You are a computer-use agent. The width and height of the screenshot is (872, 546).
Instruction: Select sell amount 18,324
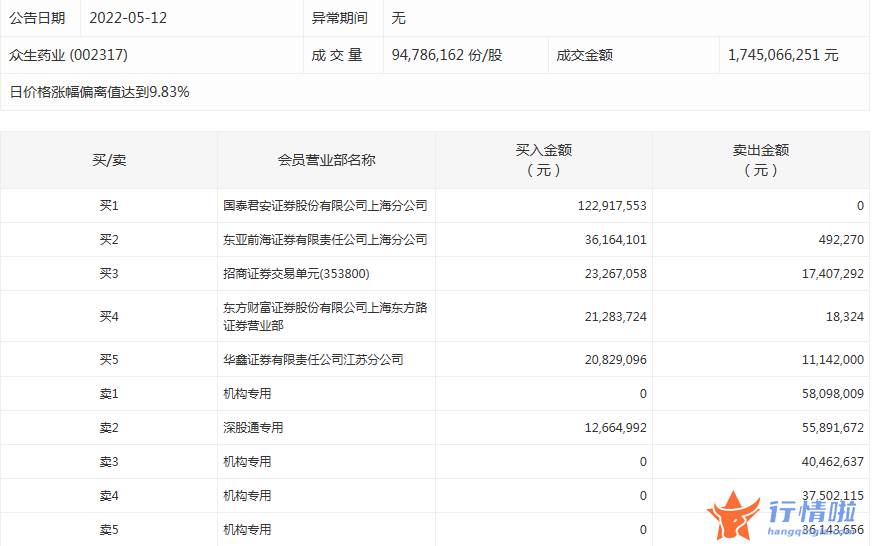click(845, 316)
